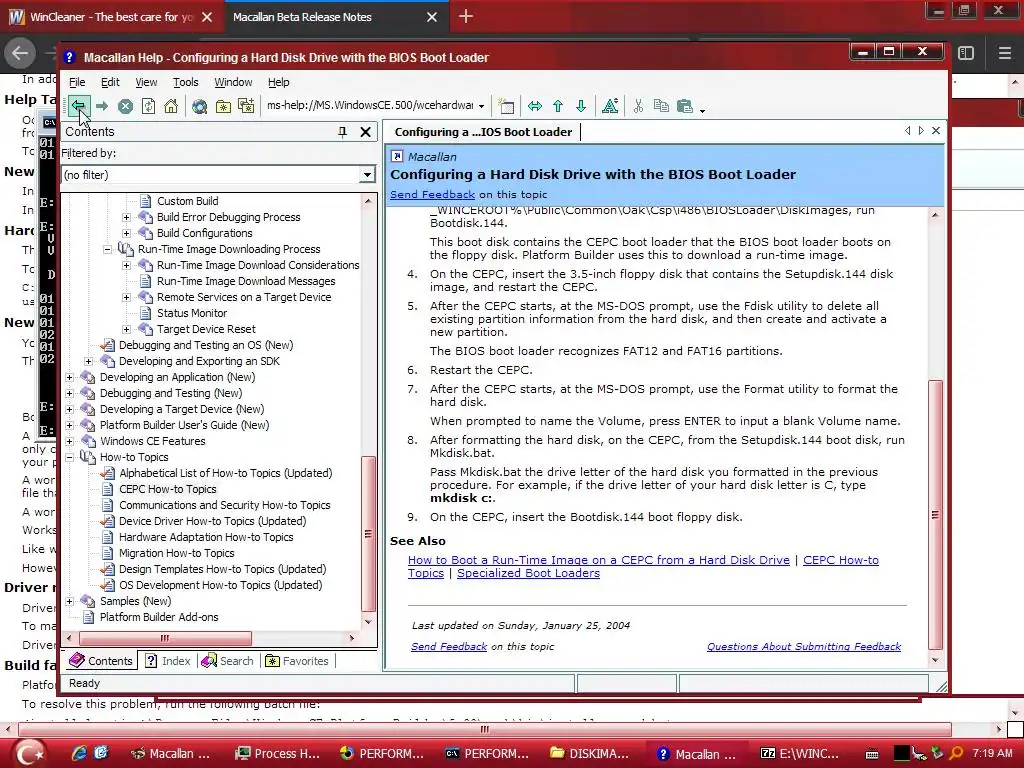Viewport: 1024px width, 768px height.
Task: Select Migration How-to Topics tree item
Action: pos(176,553)
